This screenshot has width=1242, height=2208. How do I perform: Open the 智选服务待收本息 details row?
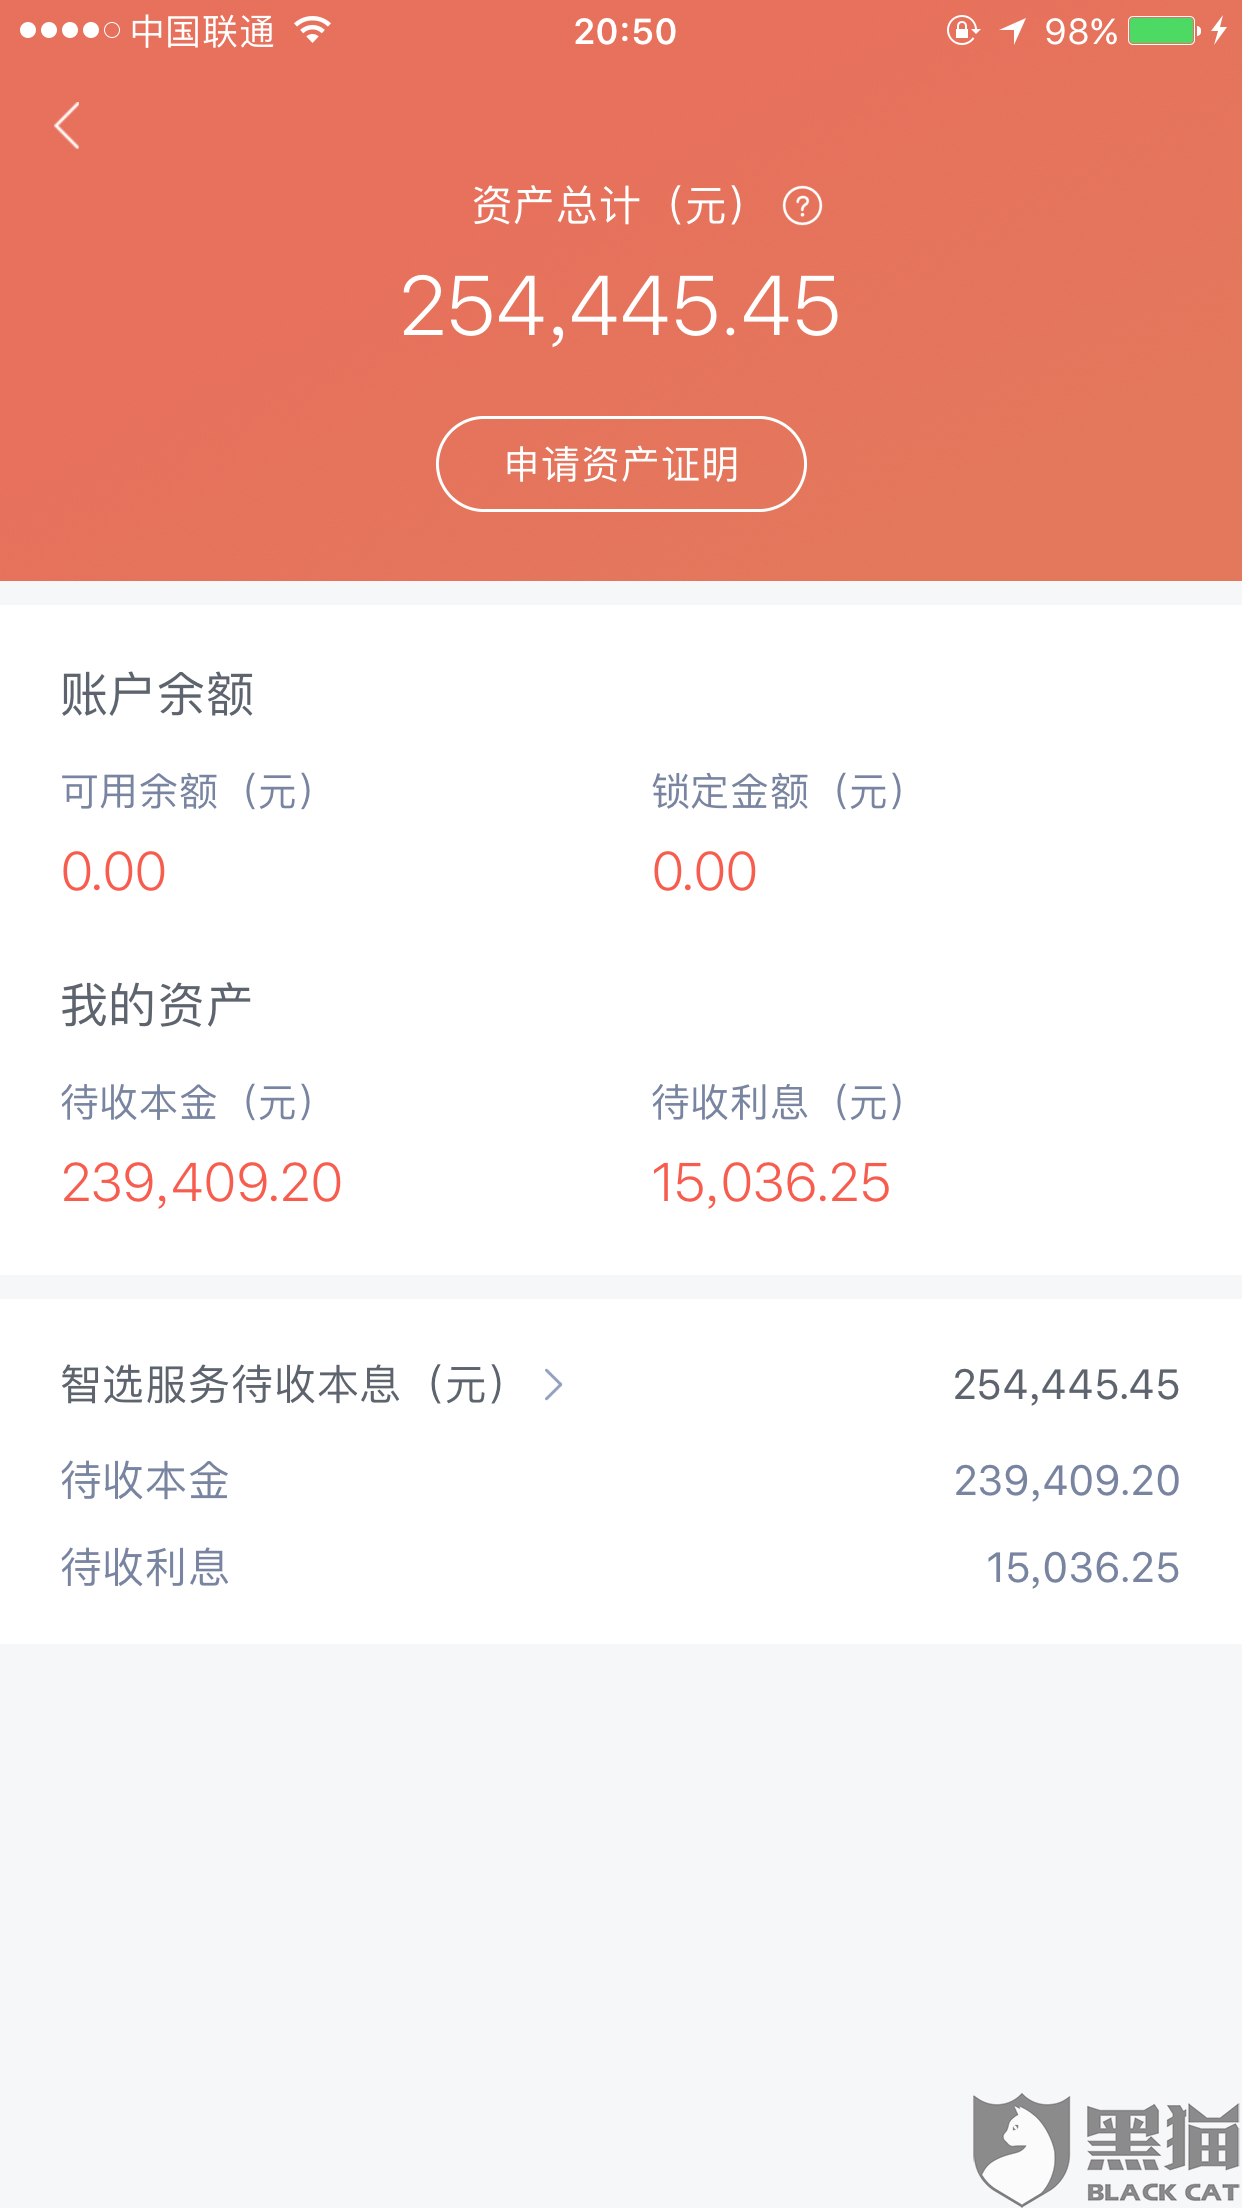621,1385
